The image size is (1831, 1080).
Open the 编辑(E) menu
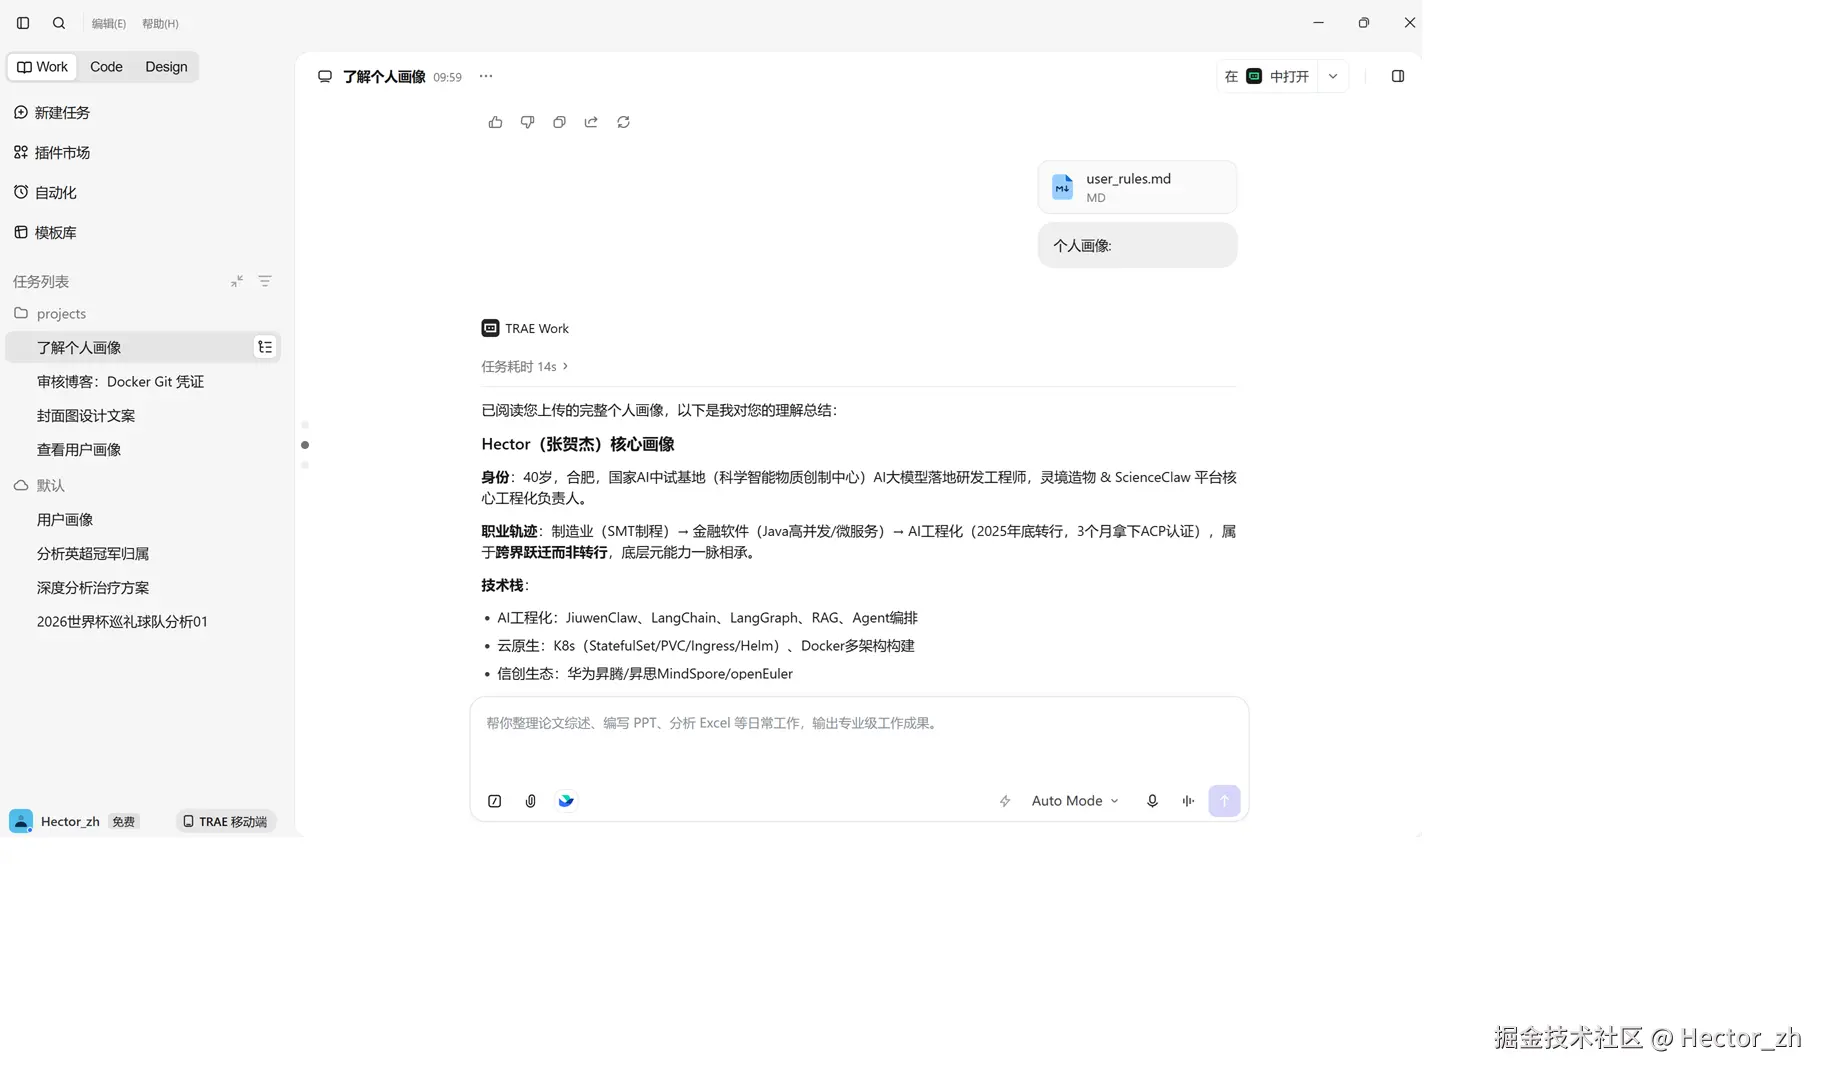pos(109,24)
